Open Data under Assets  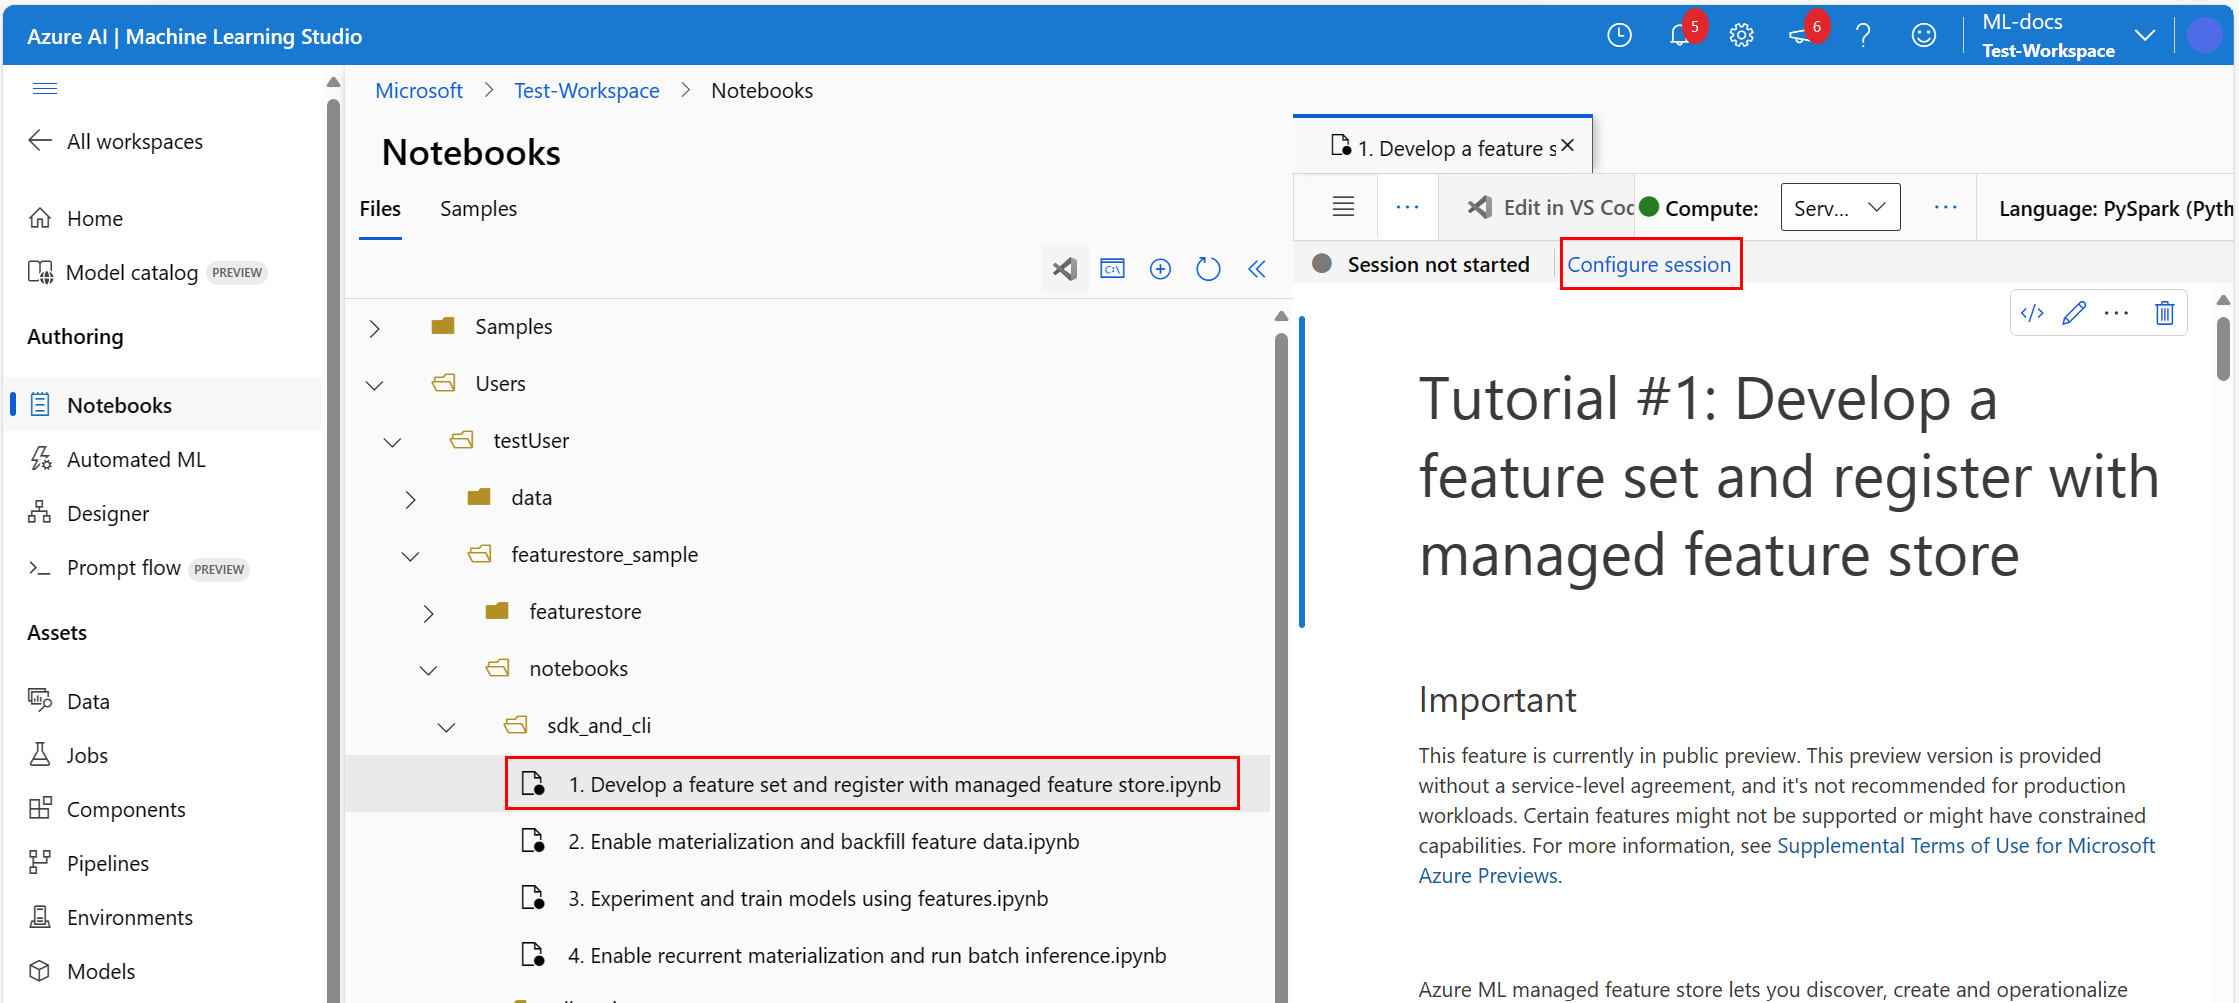coord(69,701)
